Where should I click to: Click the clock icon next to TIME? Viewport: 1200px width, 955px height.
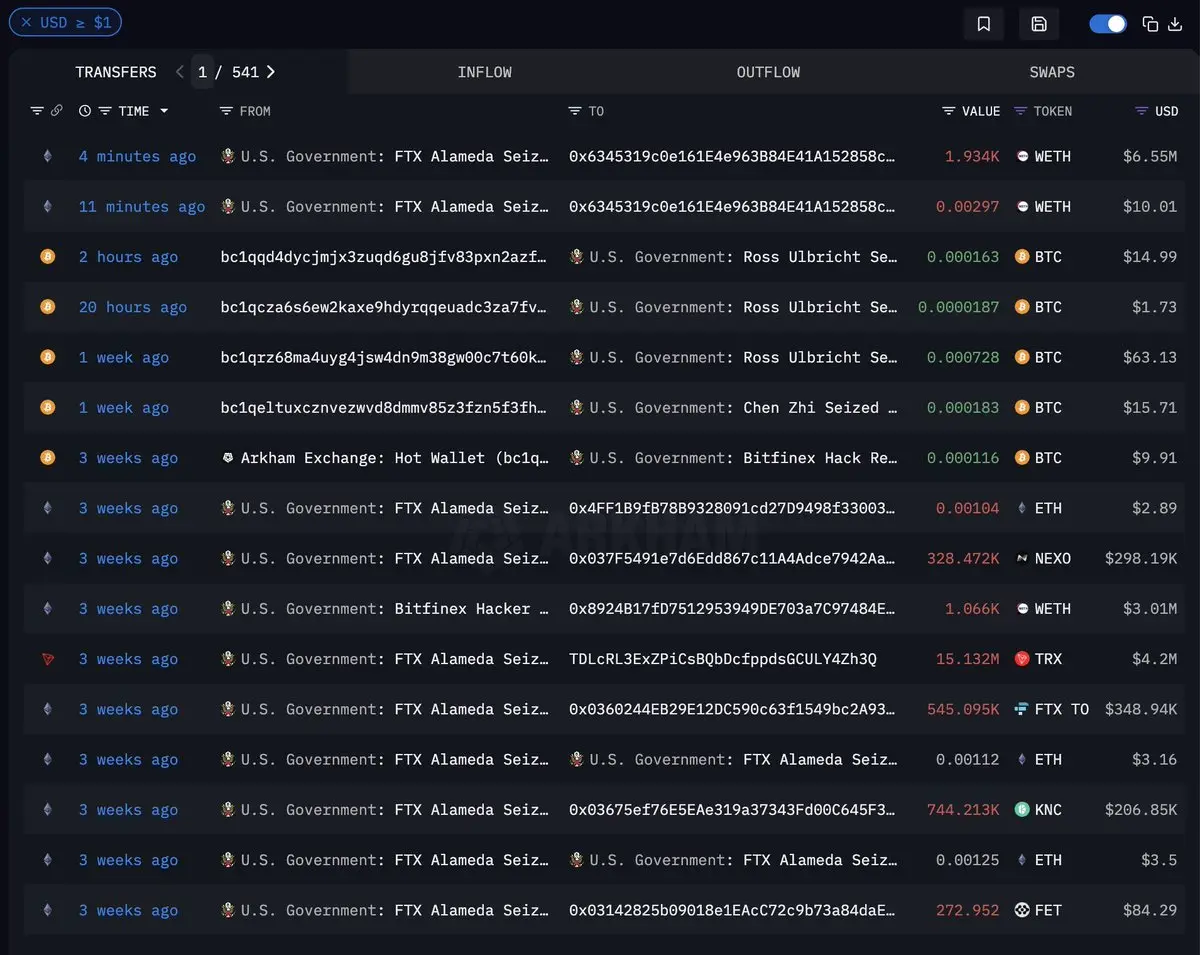[85, 111]
